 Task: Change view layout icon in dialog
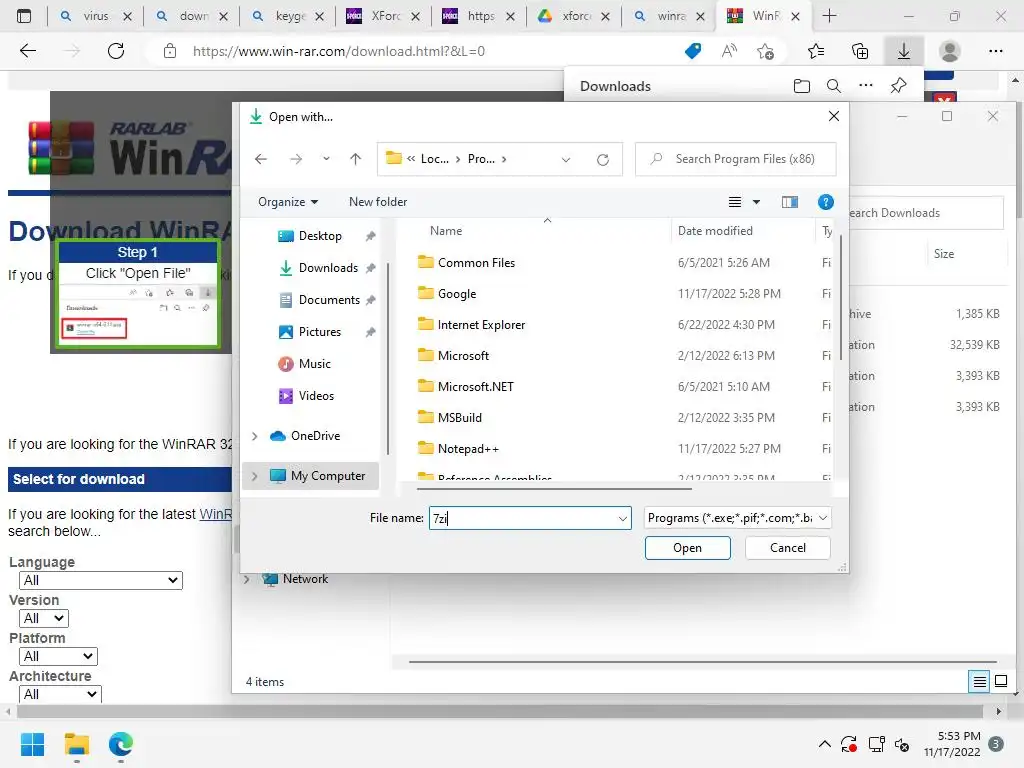click(x=735, y=202)
